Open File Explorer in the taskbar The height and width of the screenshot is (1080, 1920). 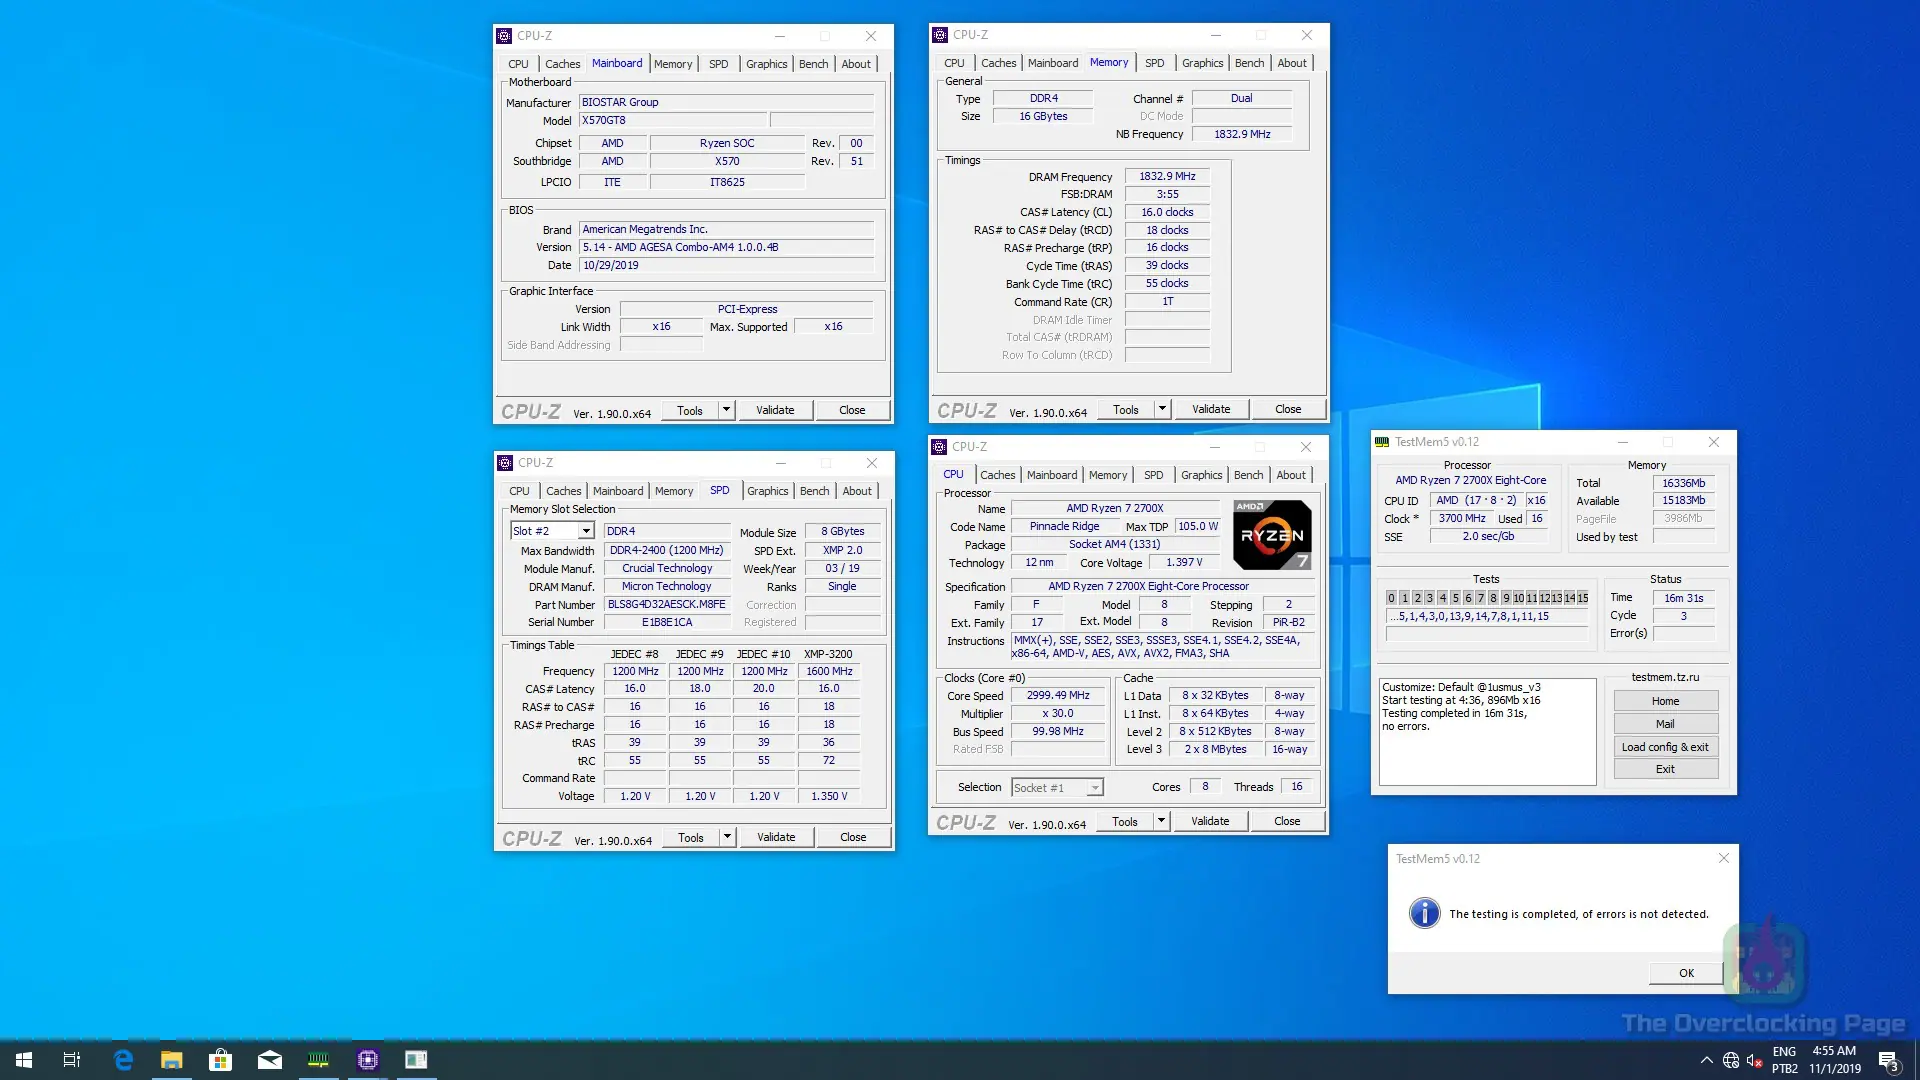coord(172,1060)
